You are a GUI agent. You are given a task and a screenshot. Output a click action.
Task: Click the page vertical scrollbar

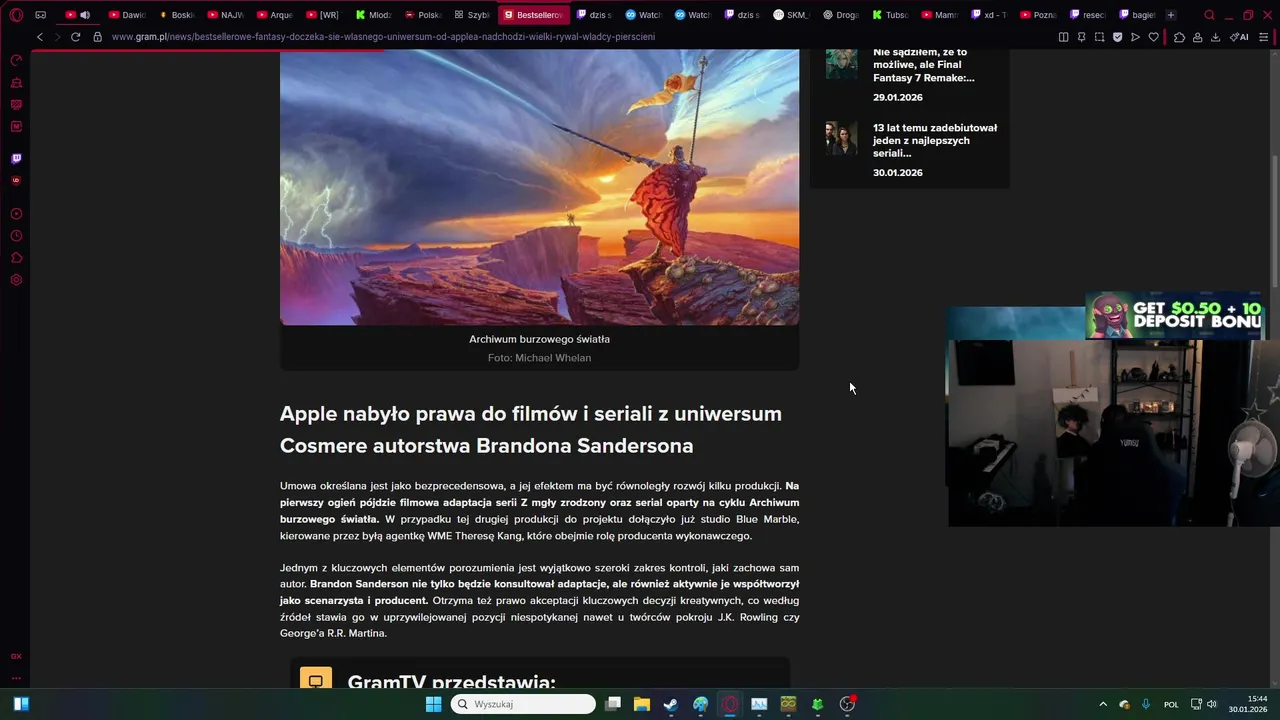coord(1274,220)
